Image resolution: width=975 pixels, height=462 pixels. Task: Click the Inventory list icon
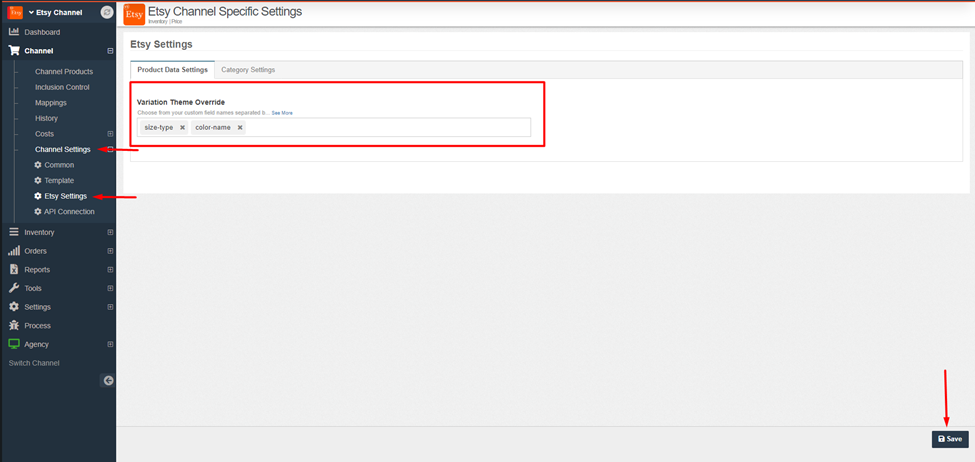coord(14,232)
